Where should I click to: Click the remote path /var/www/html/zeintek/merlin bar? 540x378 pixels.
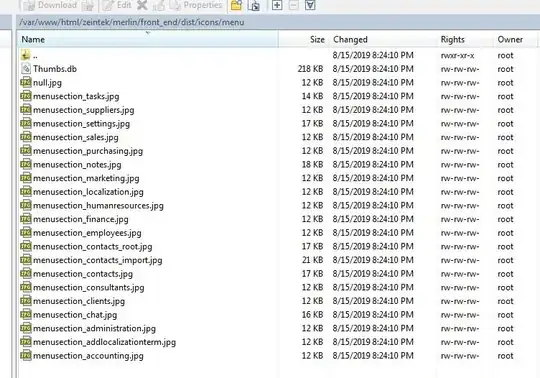[278, 22]
